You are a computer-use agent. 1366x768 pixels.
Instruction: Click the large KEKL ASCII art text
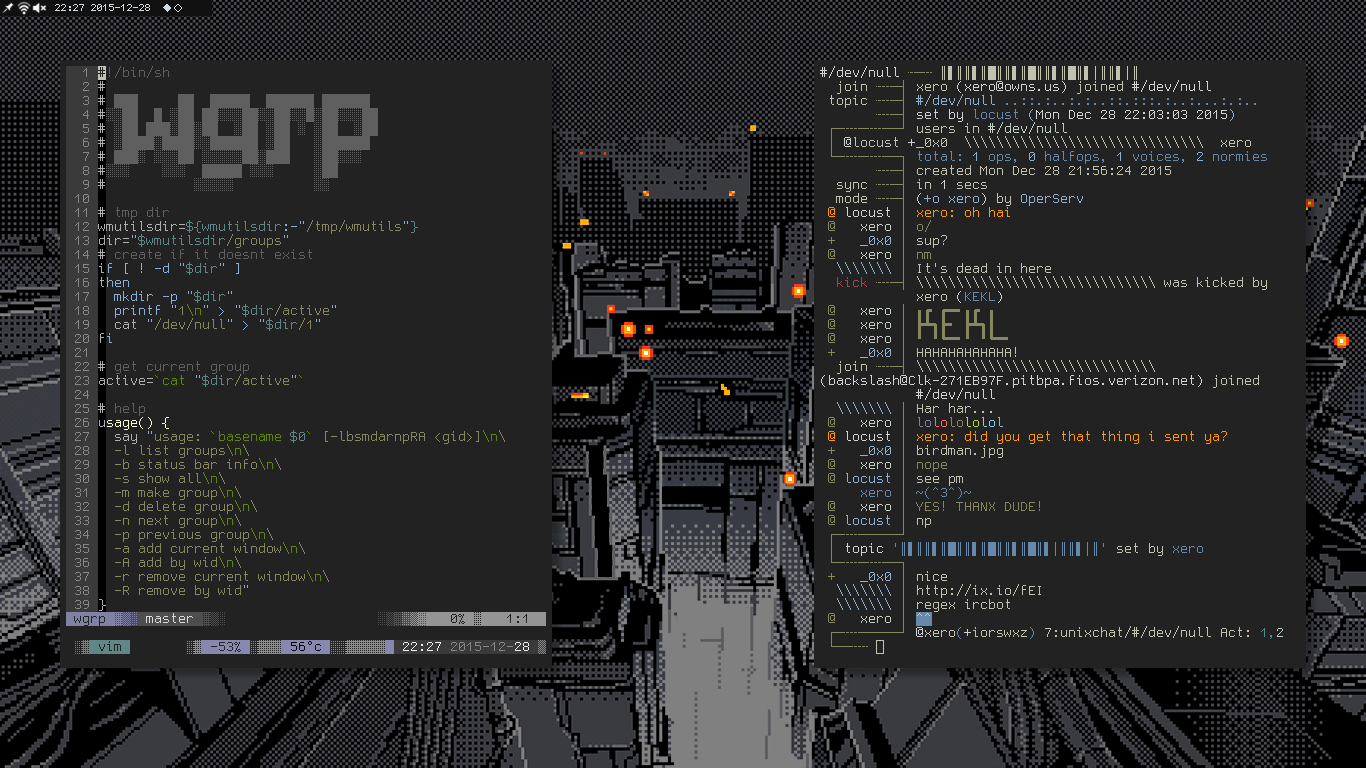coord(961,325)
